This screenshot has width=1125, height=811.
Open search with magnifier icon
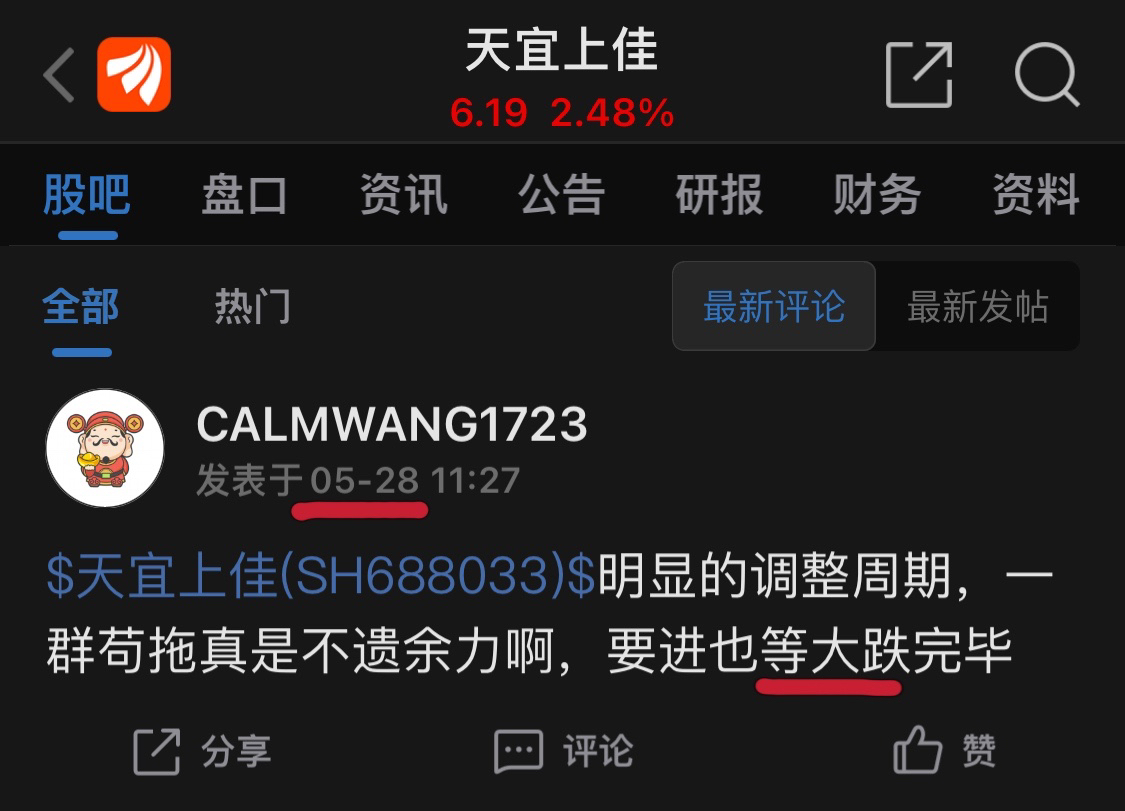pyautogui.click(x=1047, y=75)
